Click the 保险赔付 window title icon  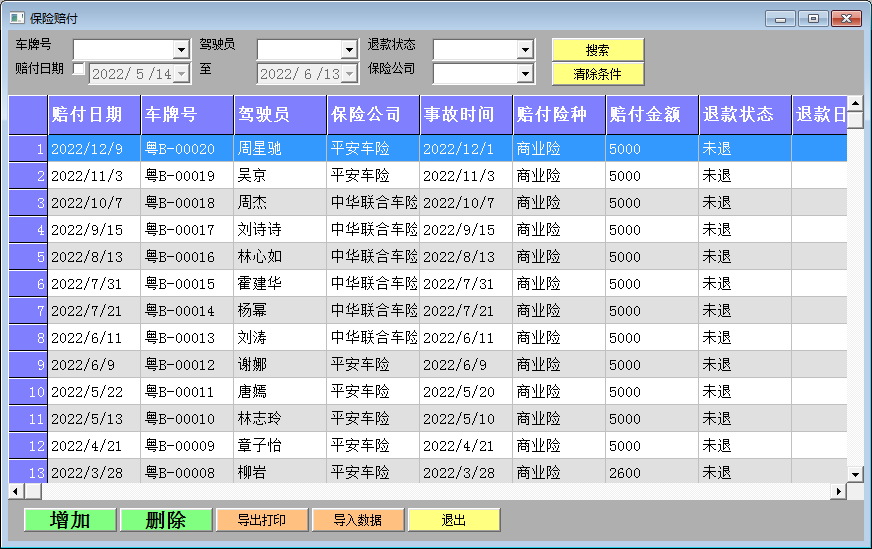17,18
